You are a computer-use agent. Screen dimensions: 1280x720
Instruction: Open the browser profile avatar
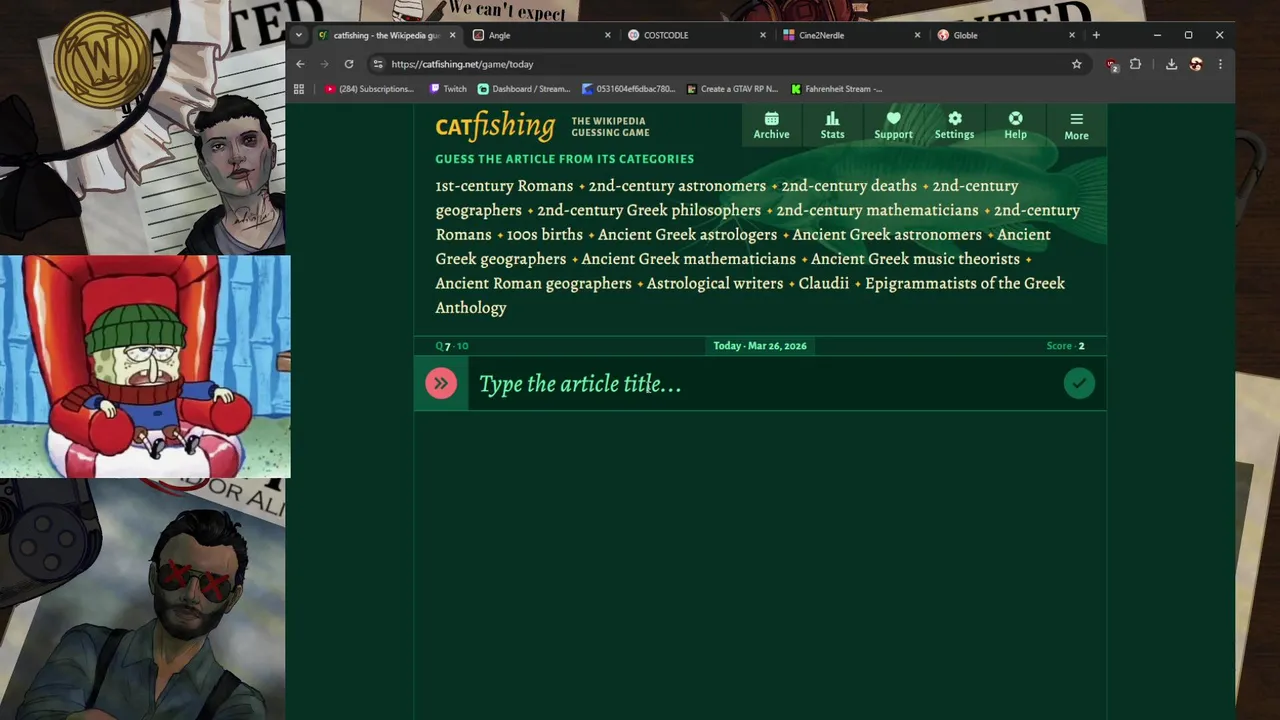pos(1196,64)
